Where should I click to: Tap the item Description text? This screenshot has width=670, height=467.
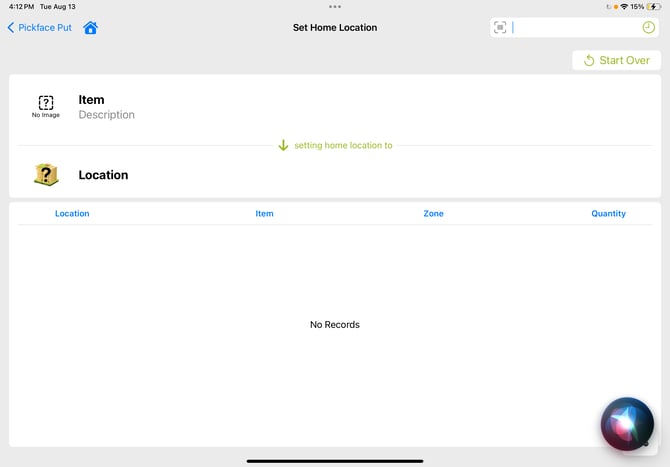(x=107, y=115)
